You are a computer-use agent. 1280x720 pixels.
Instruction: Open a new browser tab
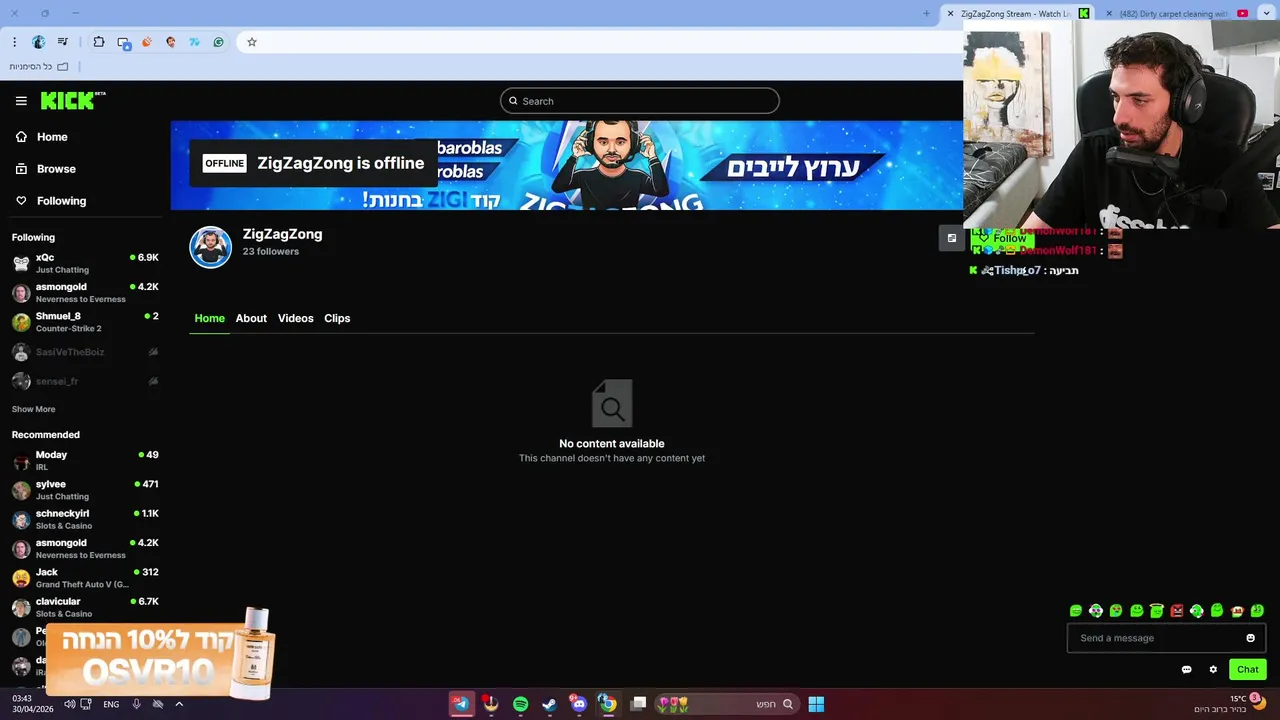pyautogui.click(x=926, y=13)
